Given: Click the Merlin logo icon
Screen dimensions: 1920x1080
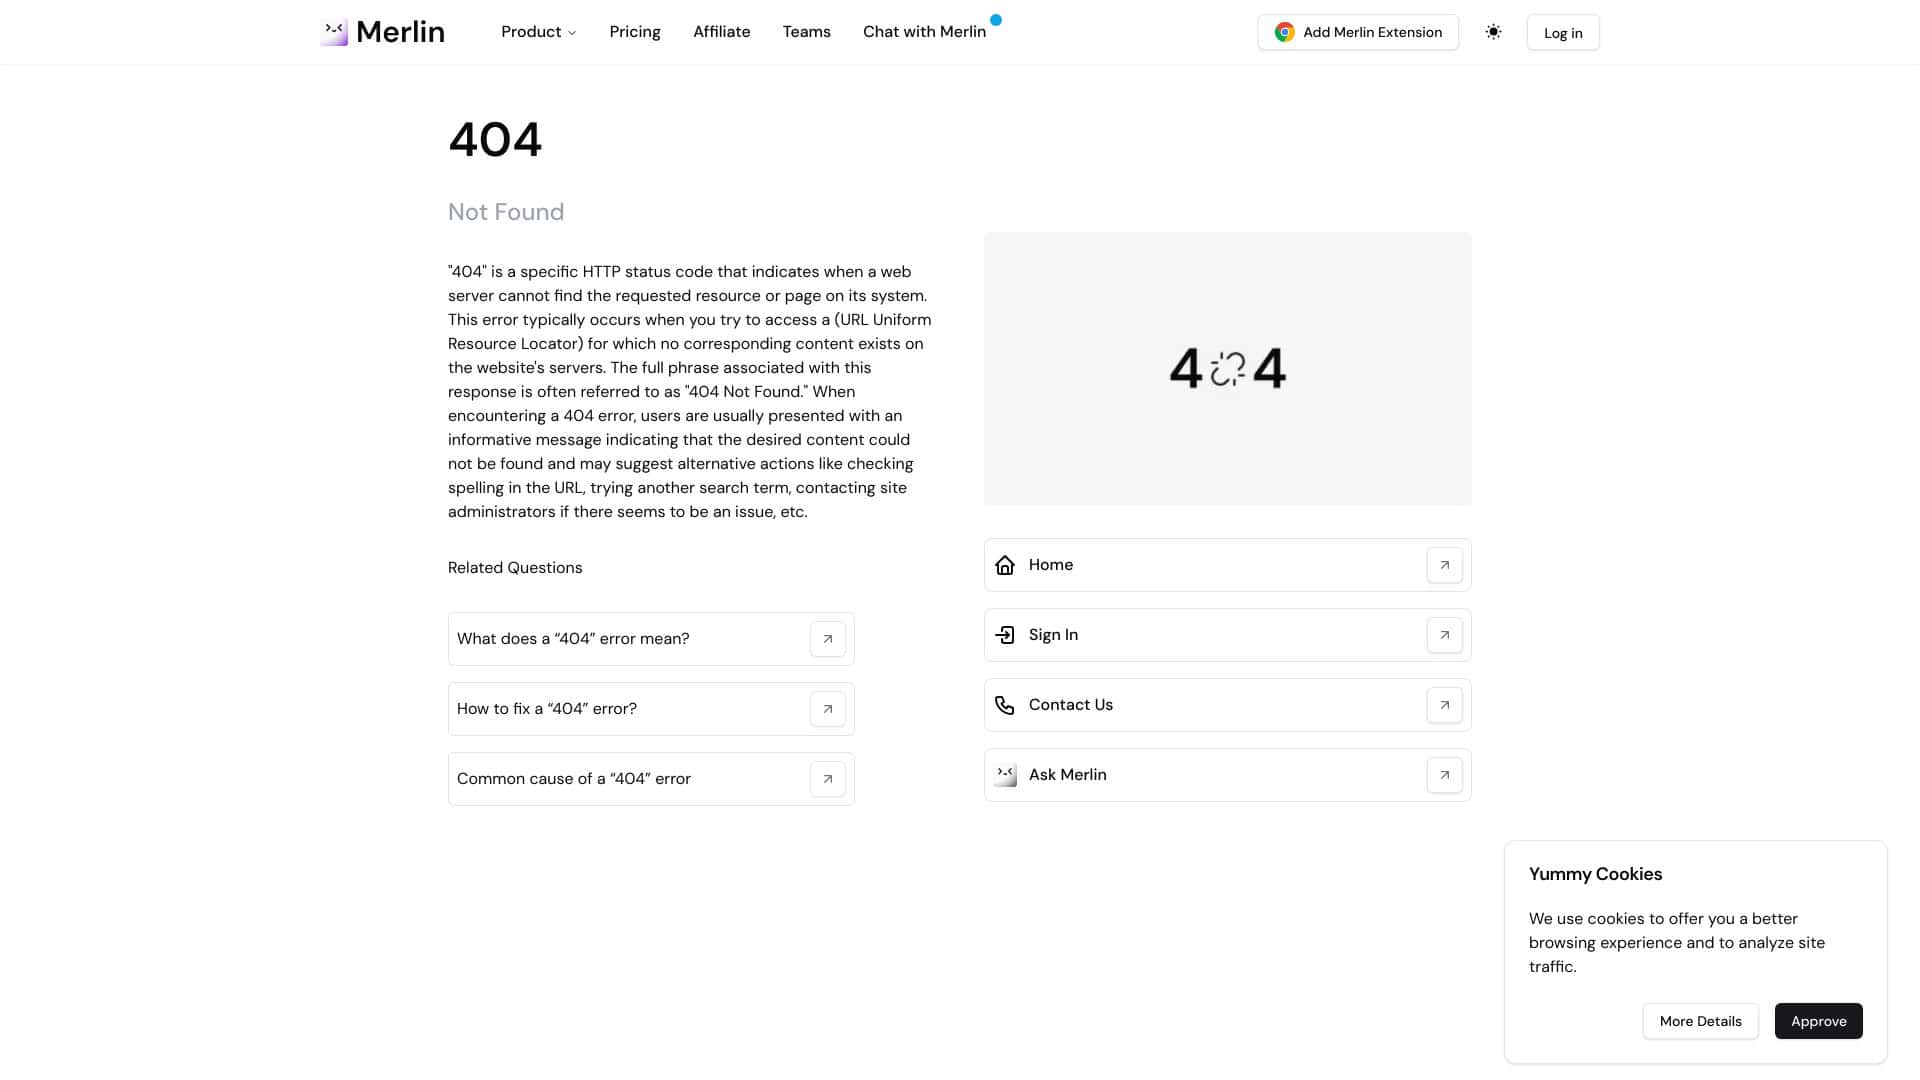Looking at the screenshot, I should pyautogui.click(x=335, y=32).
